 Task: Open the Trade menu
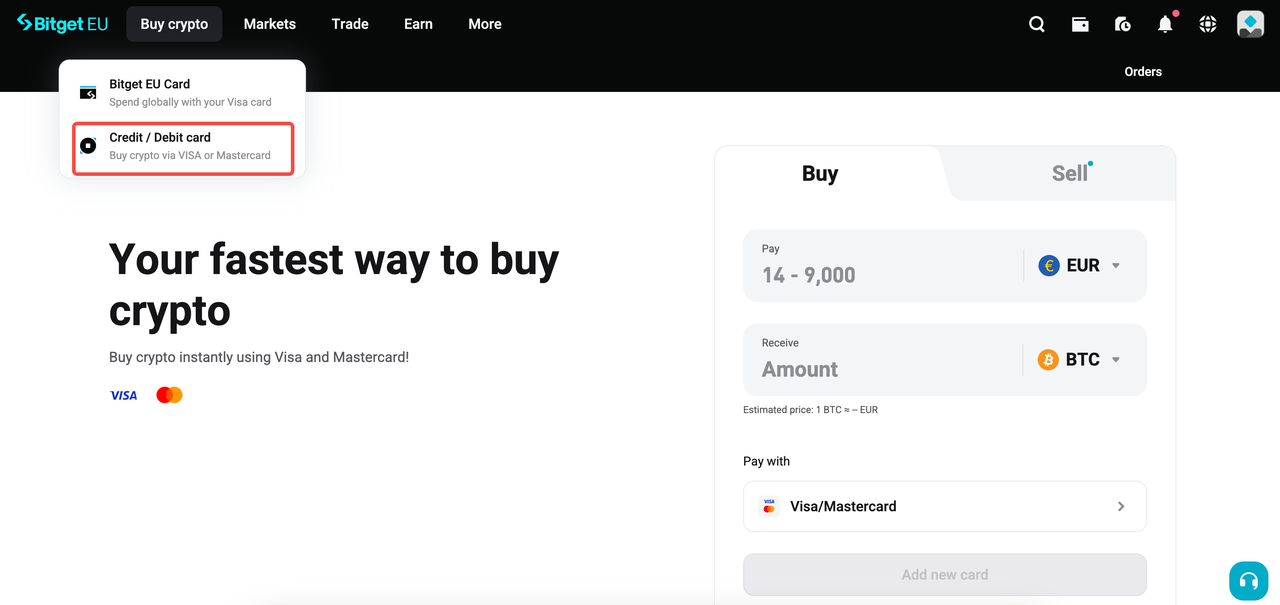click(x=350, y=24)
